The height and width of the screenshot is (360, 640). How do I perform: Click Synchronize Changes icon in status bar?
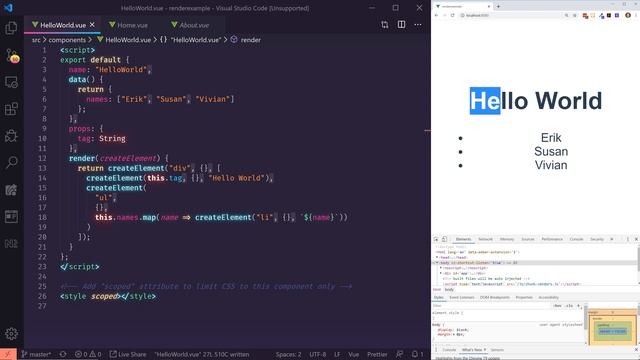click(63, 354)
